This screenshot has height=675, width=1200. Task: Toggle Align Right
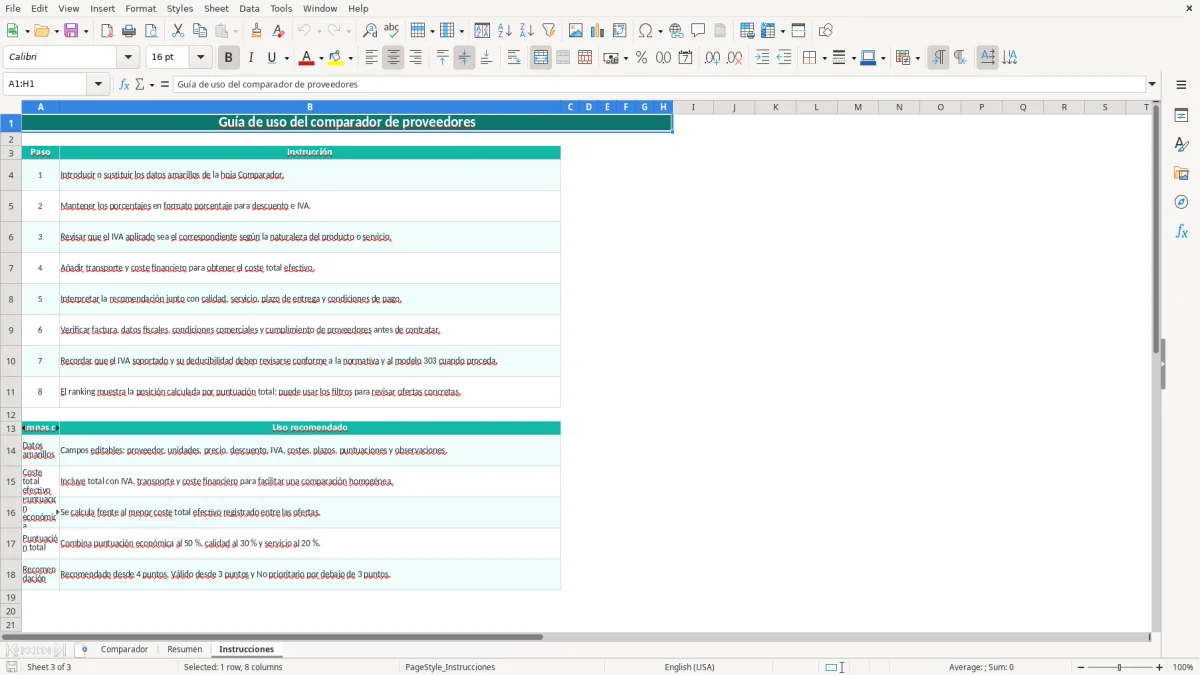pos(415,58)
